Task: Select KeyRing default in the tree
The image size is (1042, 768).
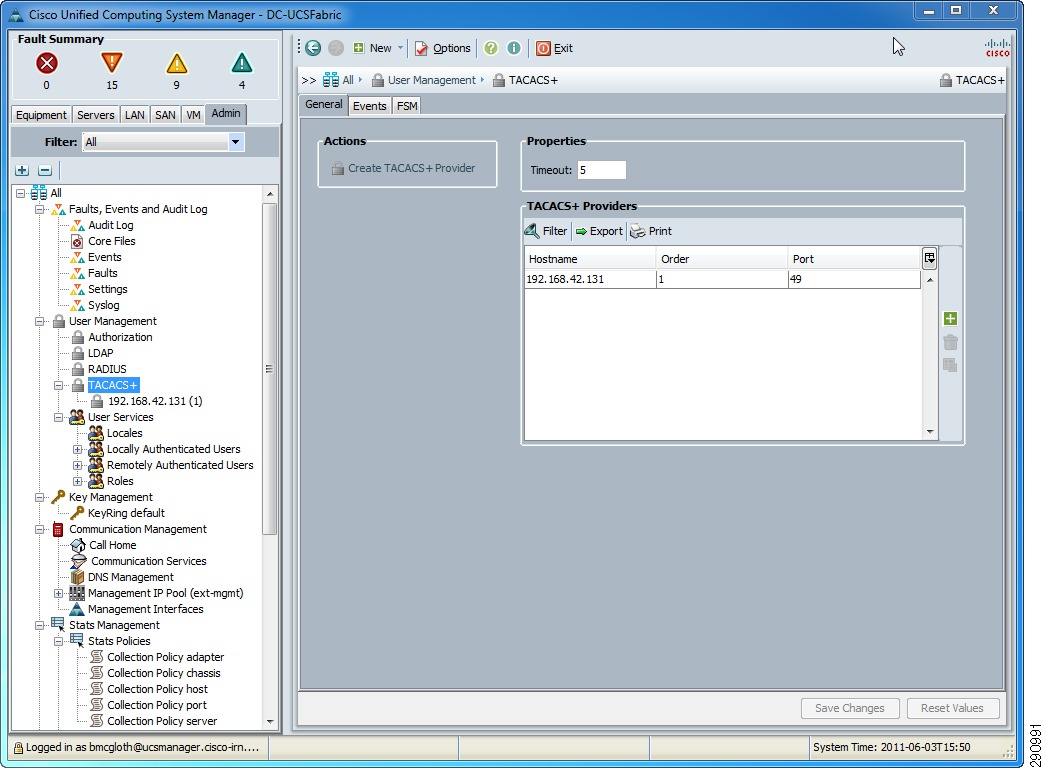Action: pyautogui.click(x=126, y=513)
